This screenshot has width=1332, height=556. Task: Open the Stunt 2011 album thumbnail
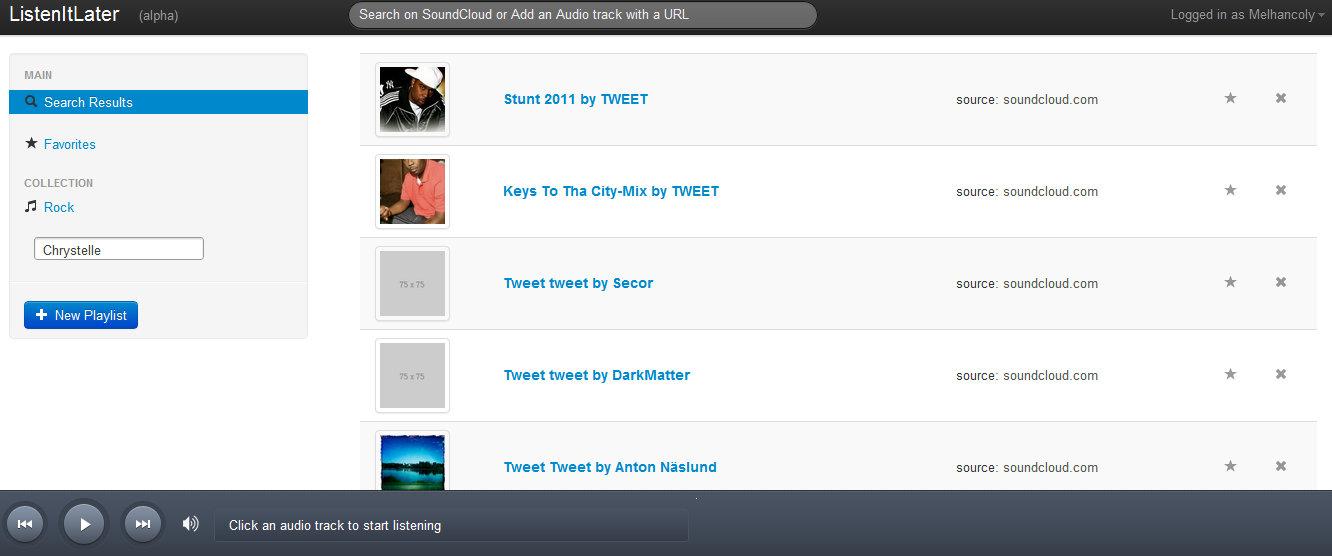[412, 99]
